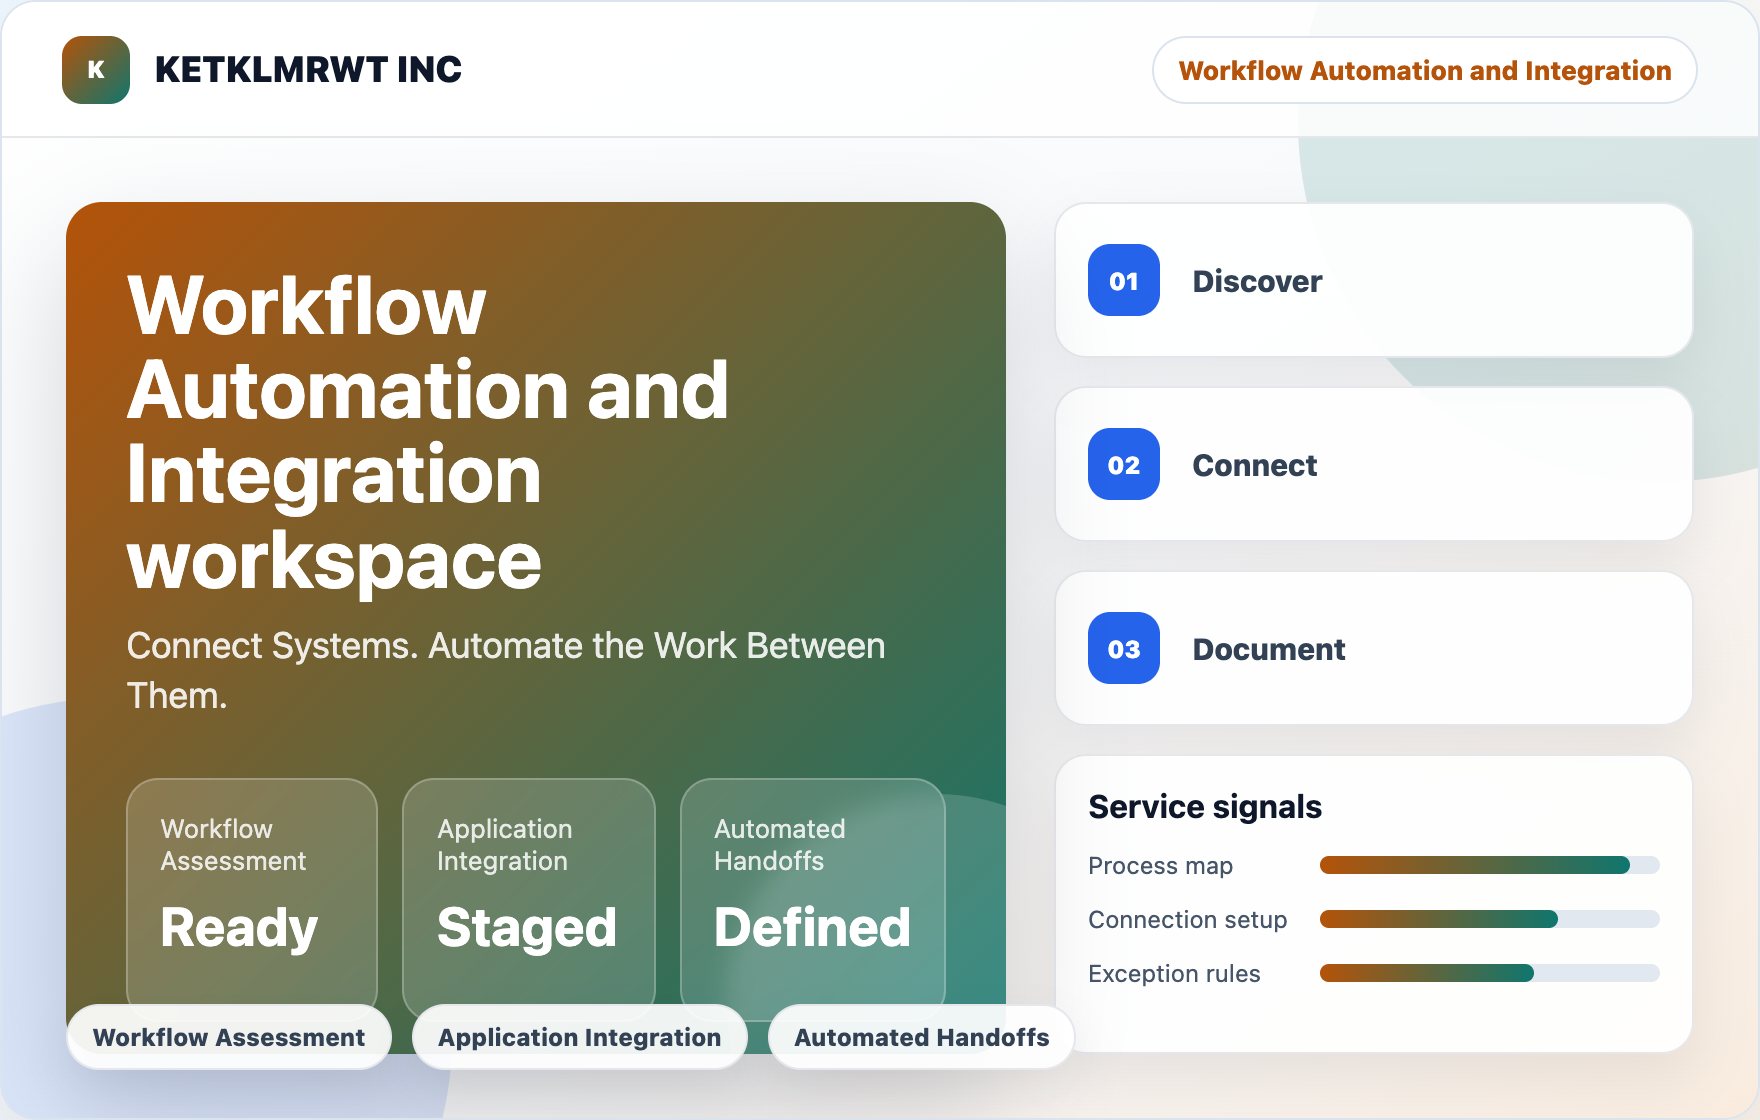Open the Discover step card
Viewport: 1760px width, 1120px height.
pos(1374,280)
